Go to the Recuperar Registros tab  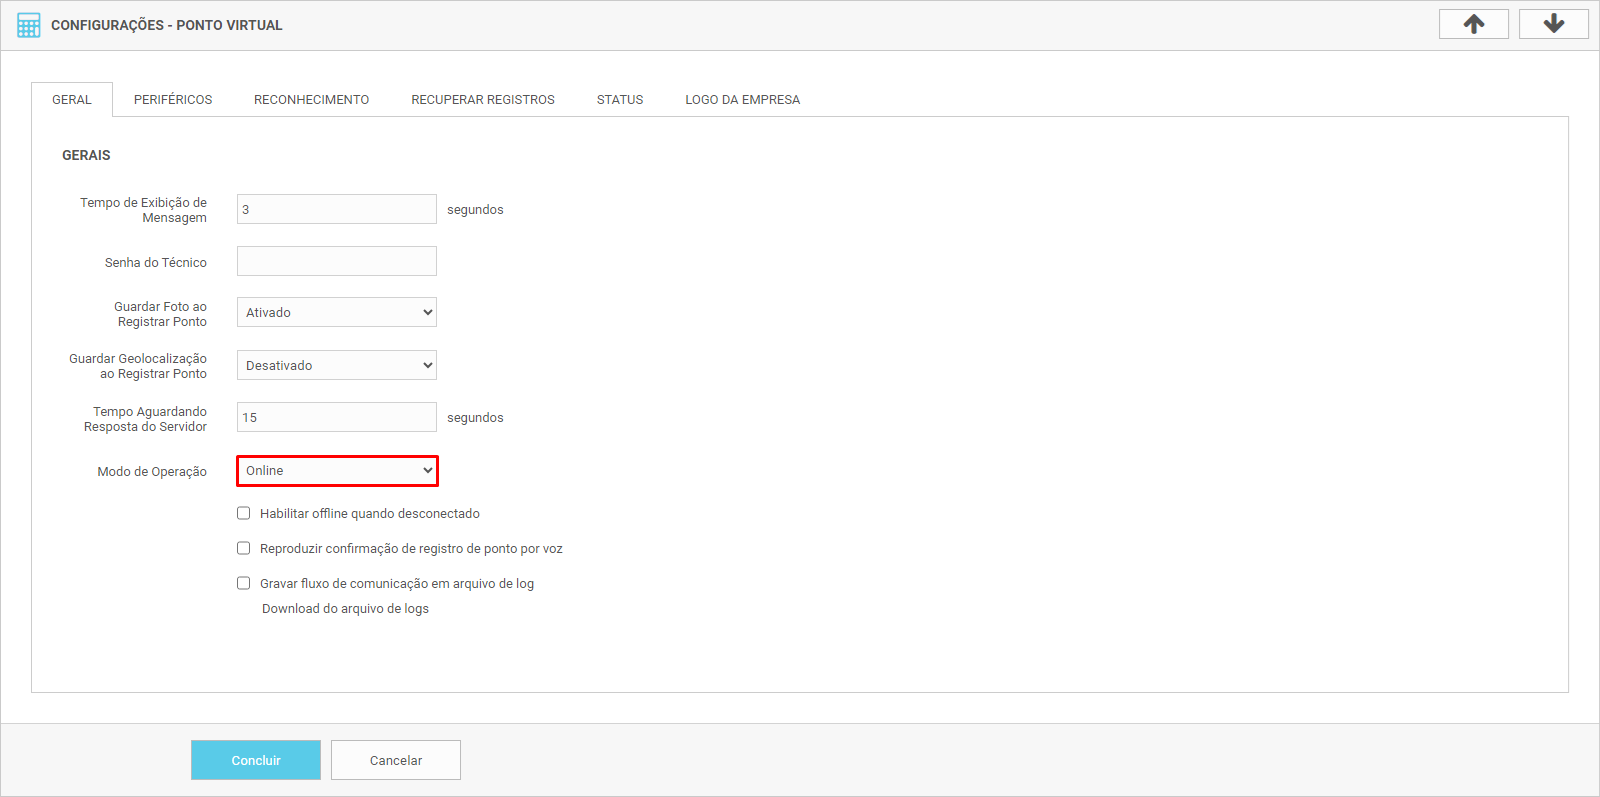[483, 100]
